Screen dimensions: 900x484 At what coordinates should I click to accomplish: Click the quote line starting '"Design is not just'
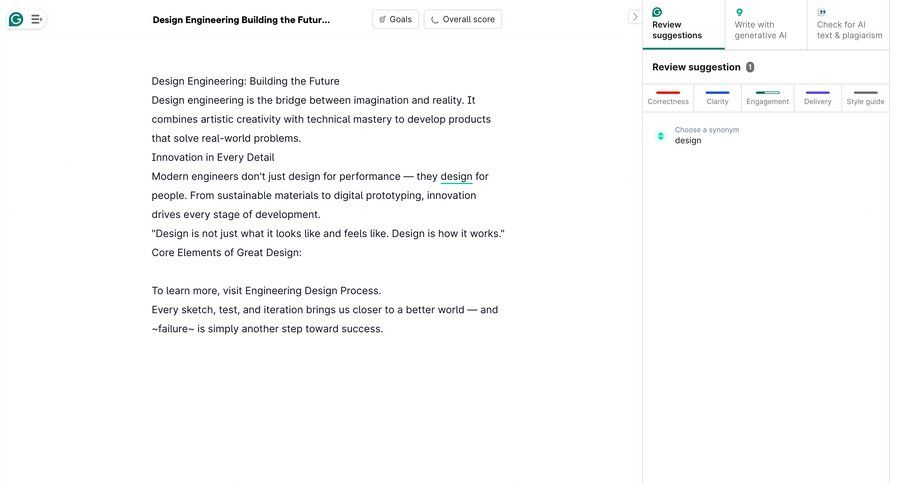(x=328, y=234)
